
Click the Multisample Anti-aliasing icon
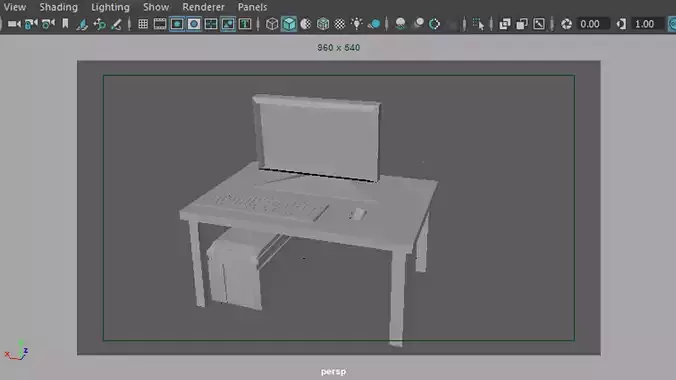435,24
